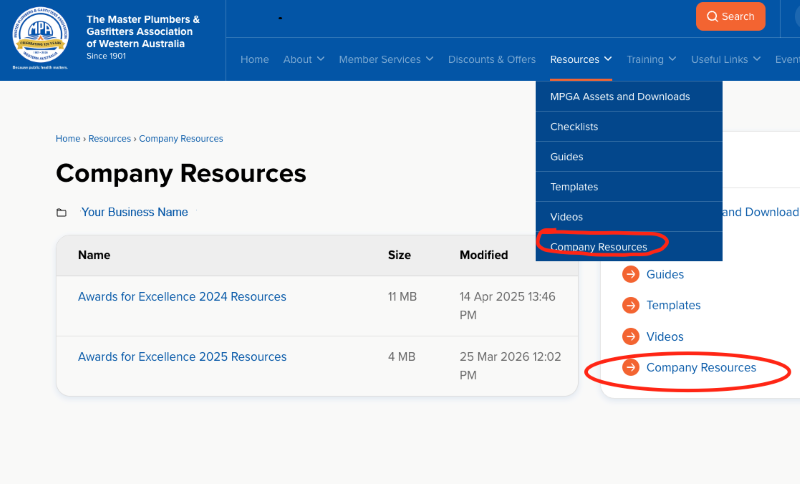This screenshot has height=484, width=800.
Task: Expand the Member Services dropdown
Action: click(x=385, y=60)
